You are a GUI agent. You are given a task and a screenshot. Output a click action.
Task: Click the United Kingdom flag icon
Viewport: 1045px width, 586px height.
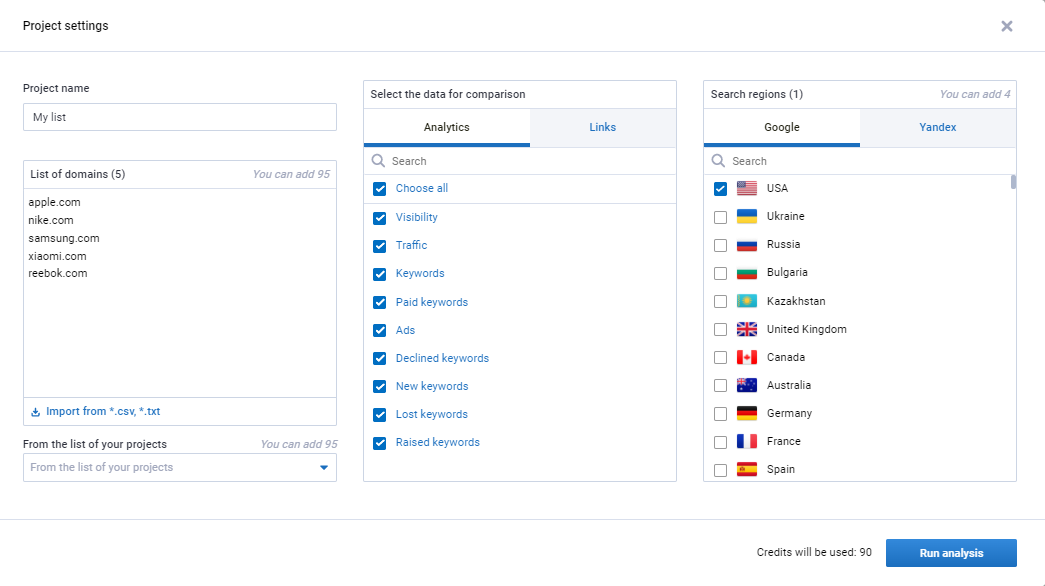click(x=746, y=329)
